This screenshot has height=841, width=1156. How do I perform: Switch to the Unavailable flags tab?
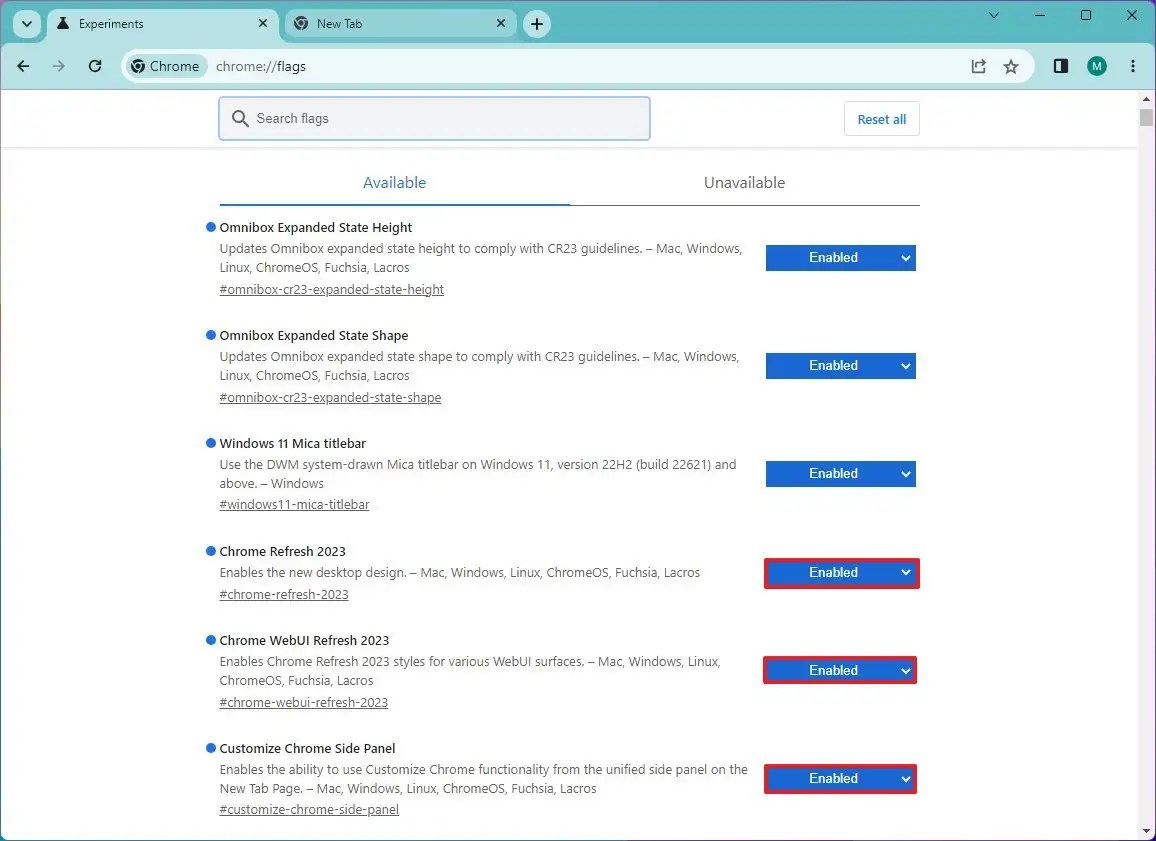coord(744,182)
